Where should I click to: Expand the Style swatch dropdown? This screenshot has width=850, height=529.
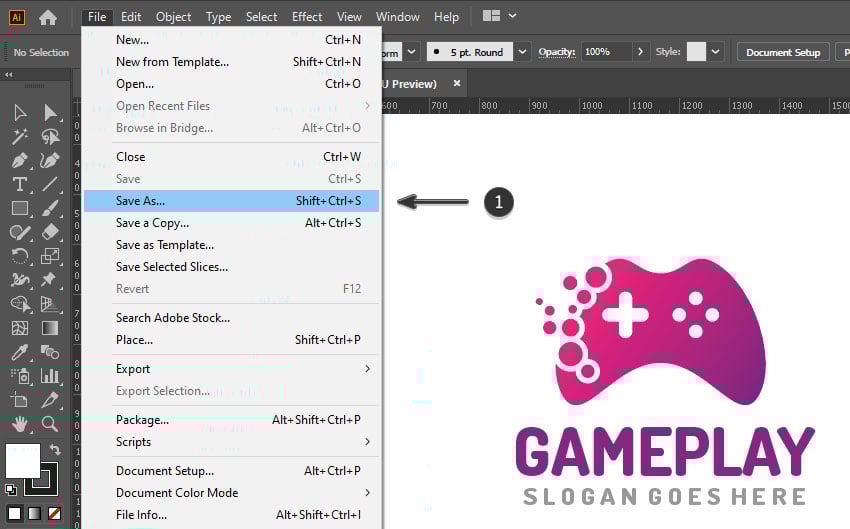coord(717,52)
